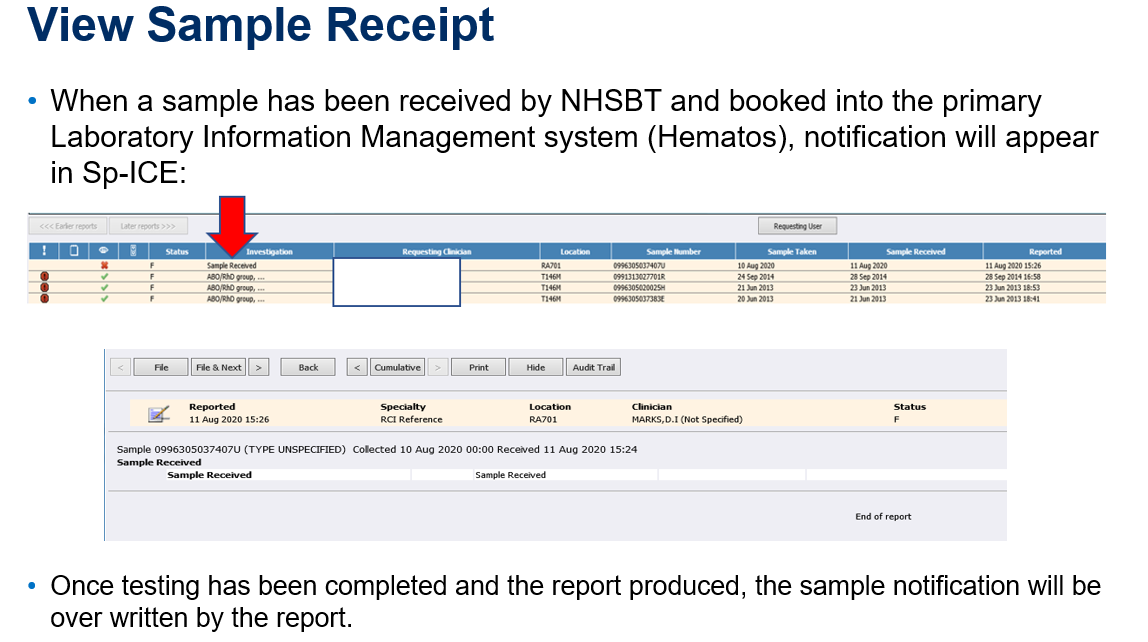Viewport: 1148px width, 642px height.
Task: Click the clipboard column header icon
Action: coord(74,252)
